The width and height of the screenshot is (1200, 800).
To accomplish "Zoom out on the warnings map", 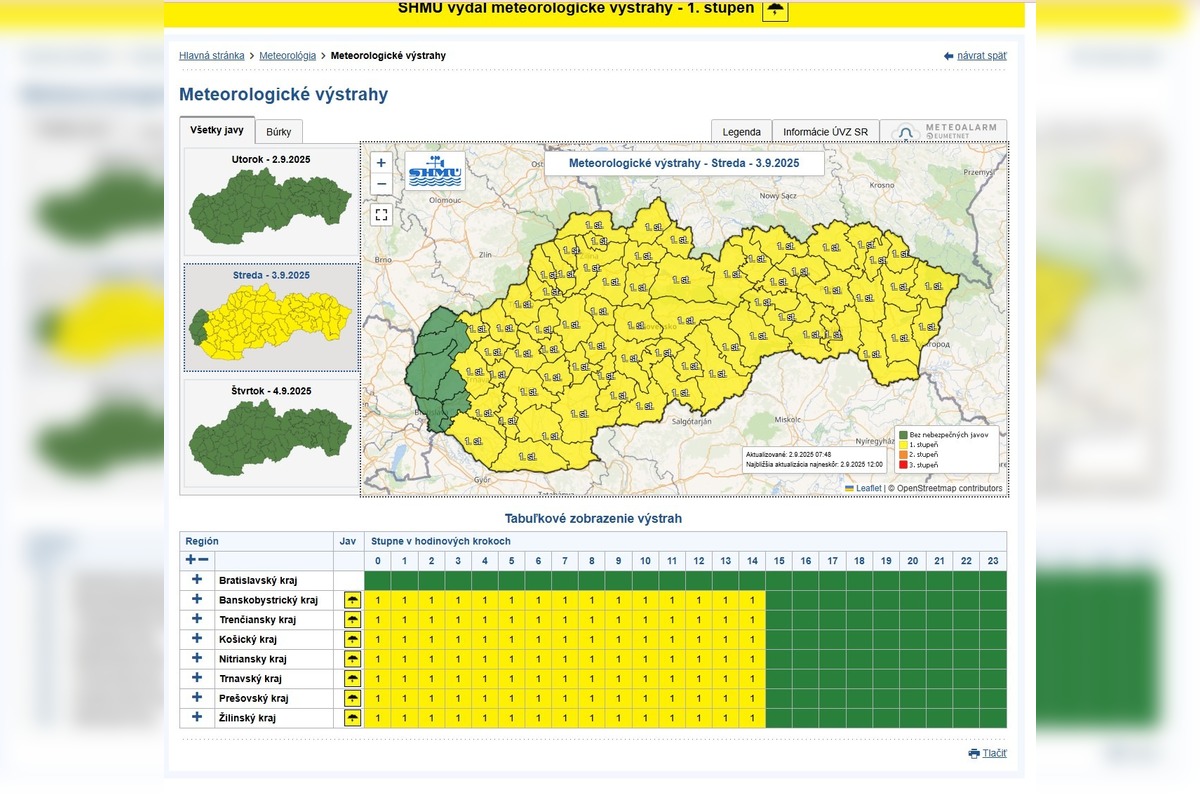I will 381,184.
